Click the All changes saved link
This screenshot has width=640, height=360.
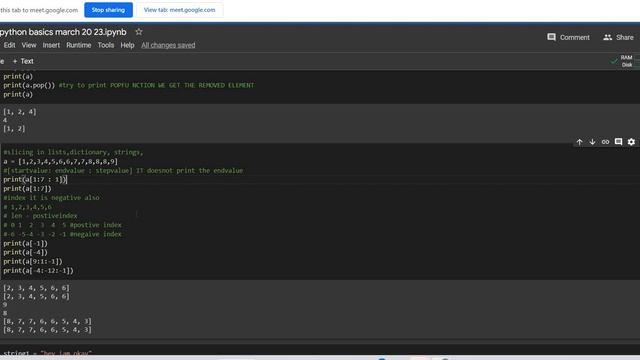168,45
